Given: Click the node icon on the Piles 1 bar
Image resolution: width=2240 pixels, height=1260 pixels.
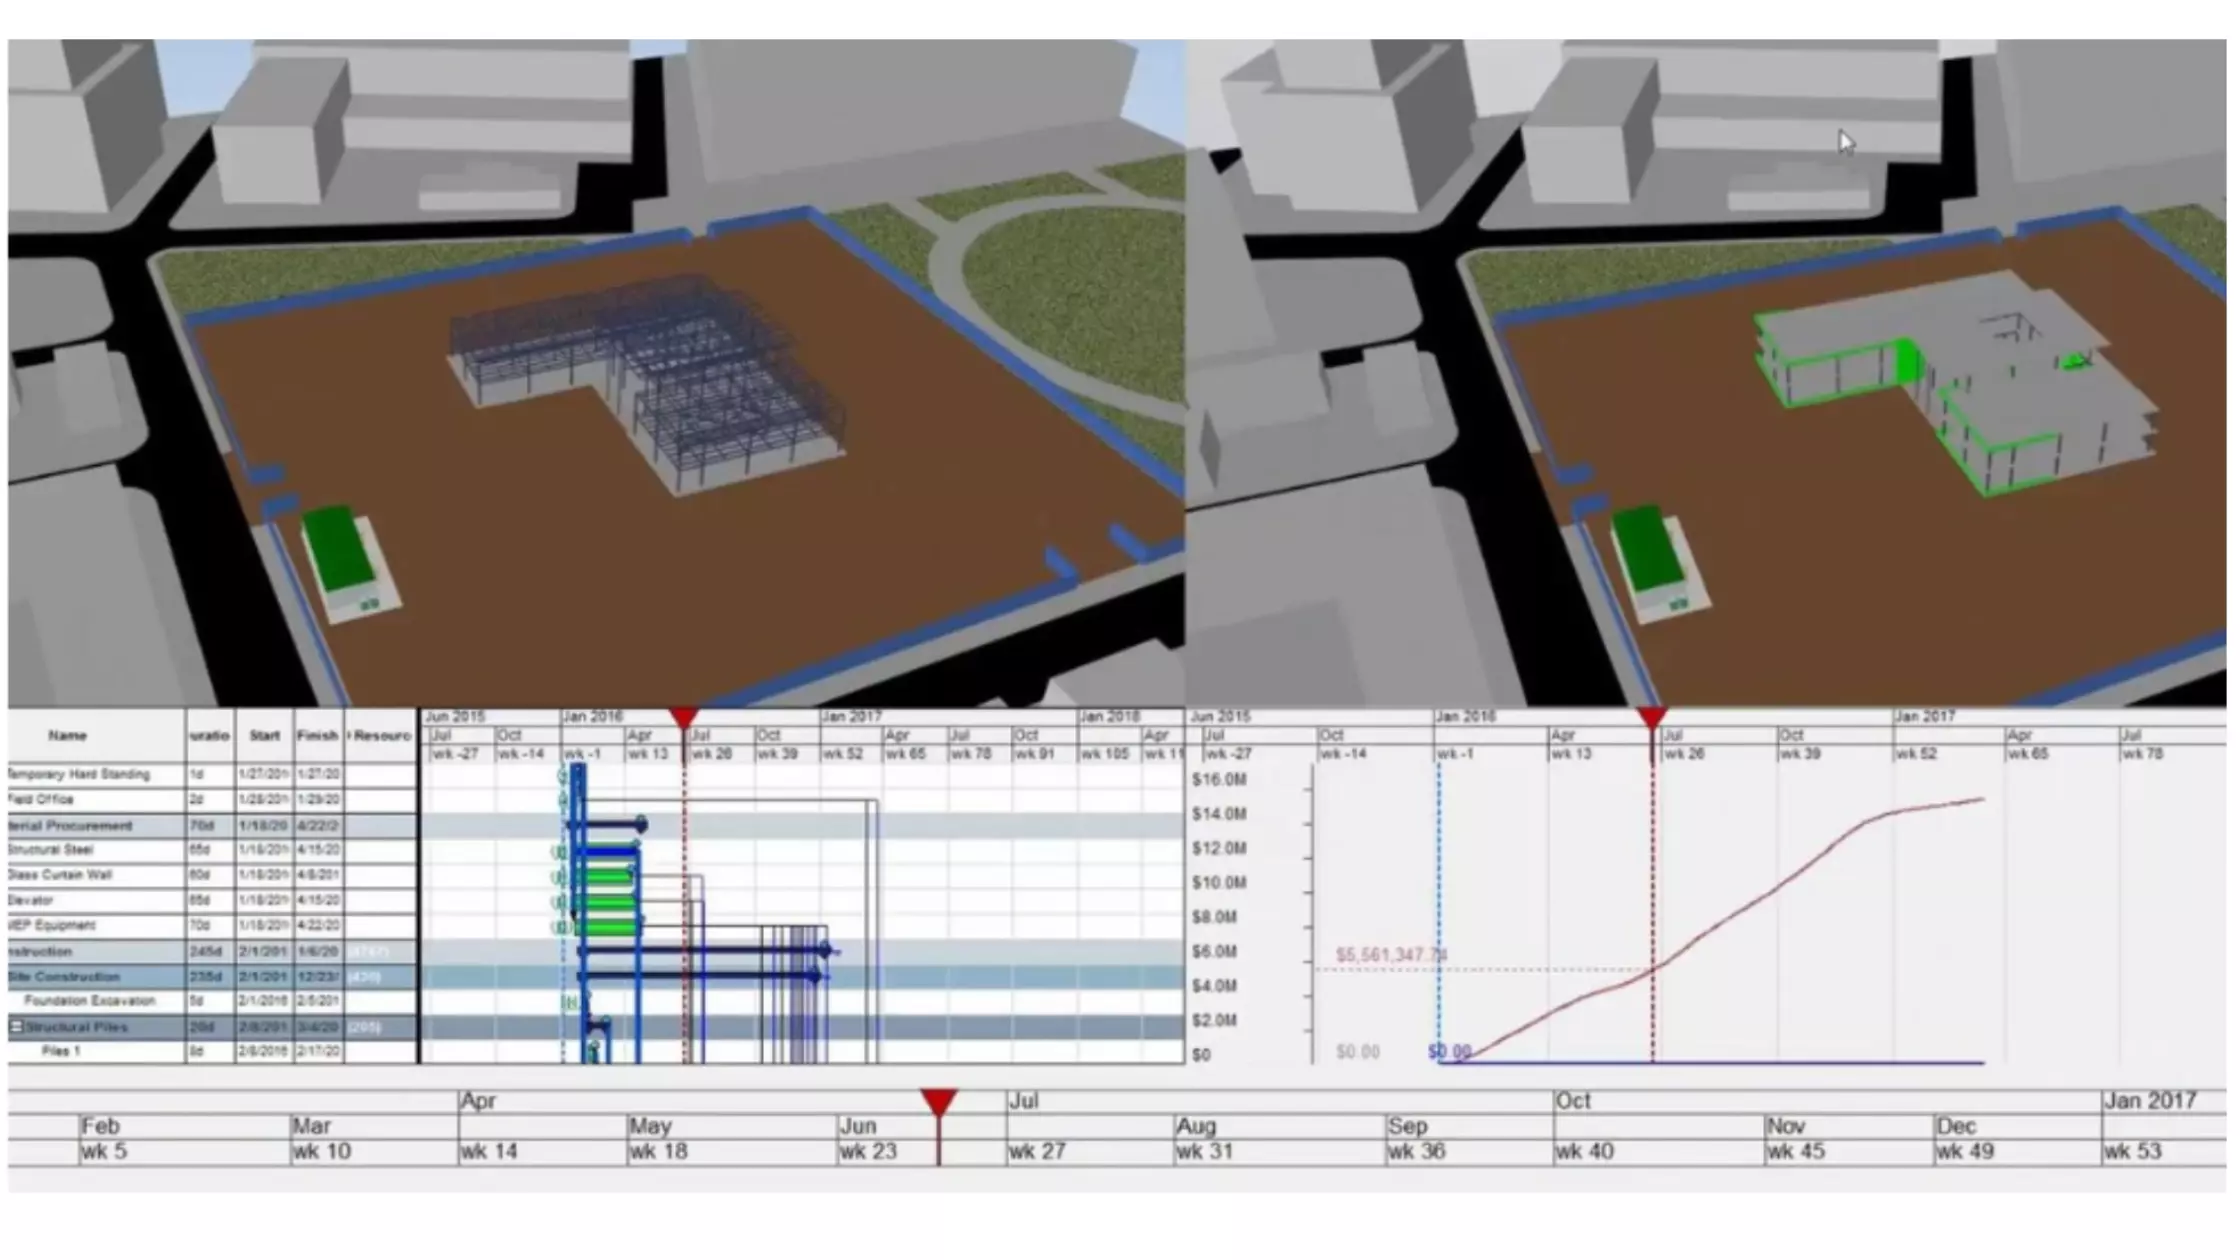Looking at the screenshot, I should (593, 1049).
